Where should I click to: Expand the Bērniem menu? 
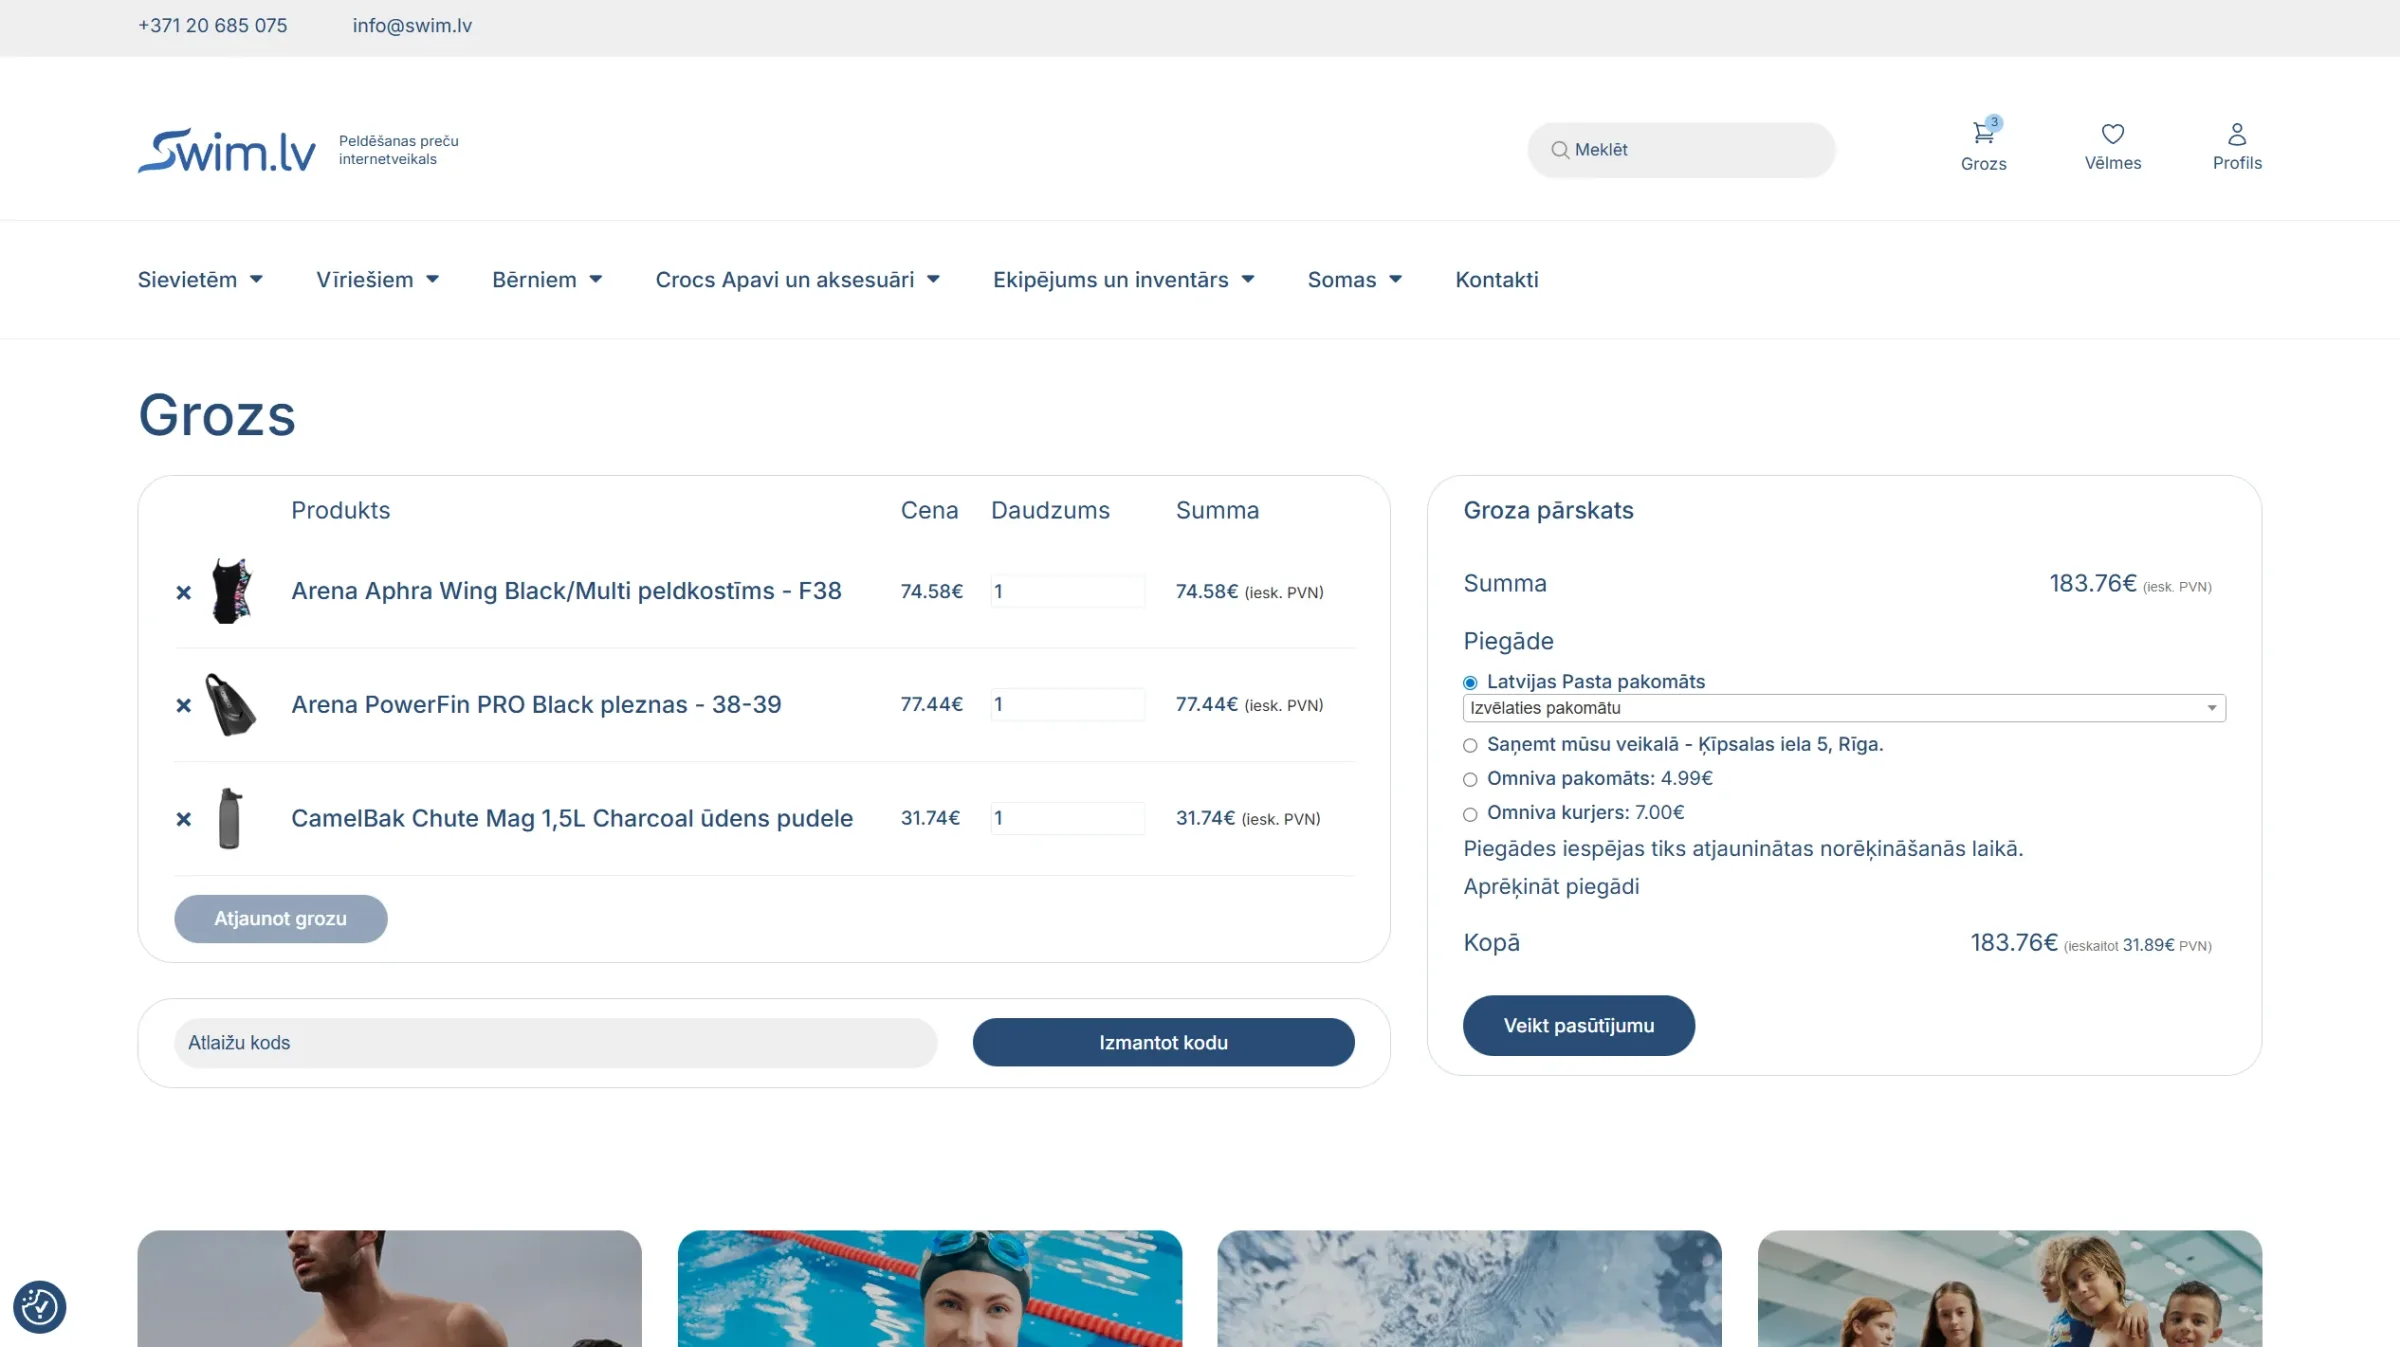[547, 280]
